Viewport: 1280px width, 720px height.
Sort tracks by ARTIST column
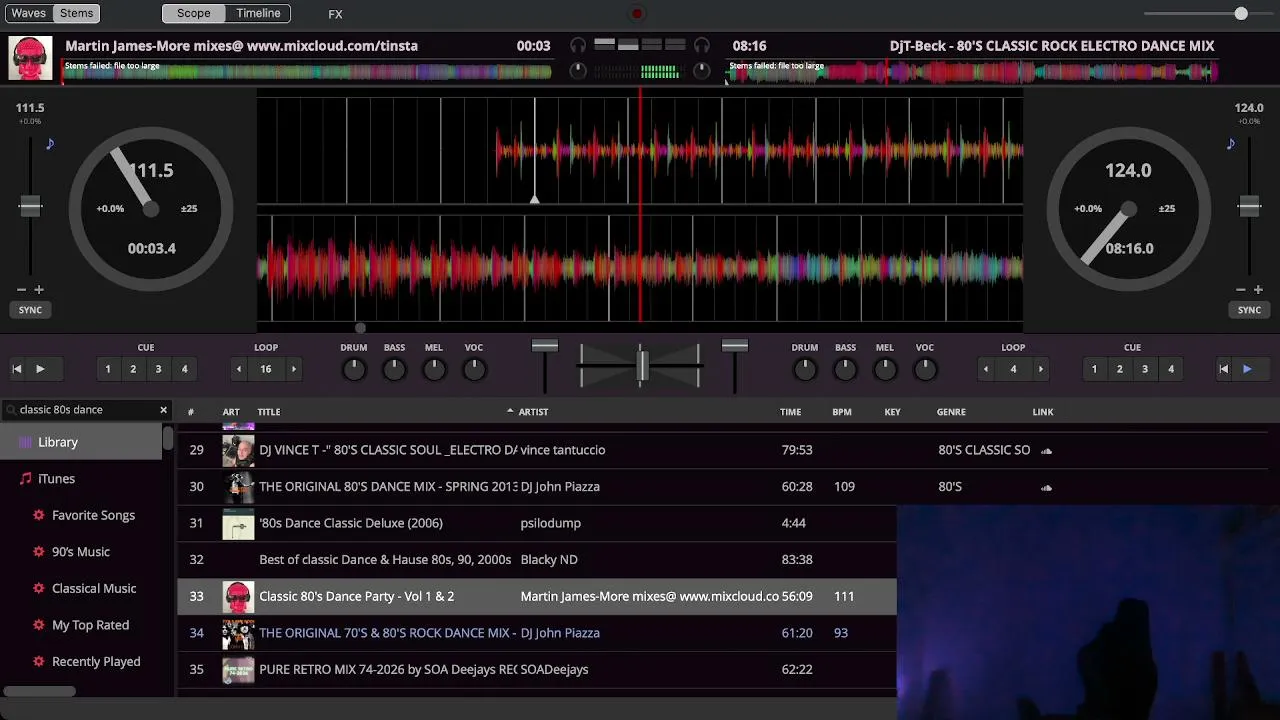(x=533, y=412)
